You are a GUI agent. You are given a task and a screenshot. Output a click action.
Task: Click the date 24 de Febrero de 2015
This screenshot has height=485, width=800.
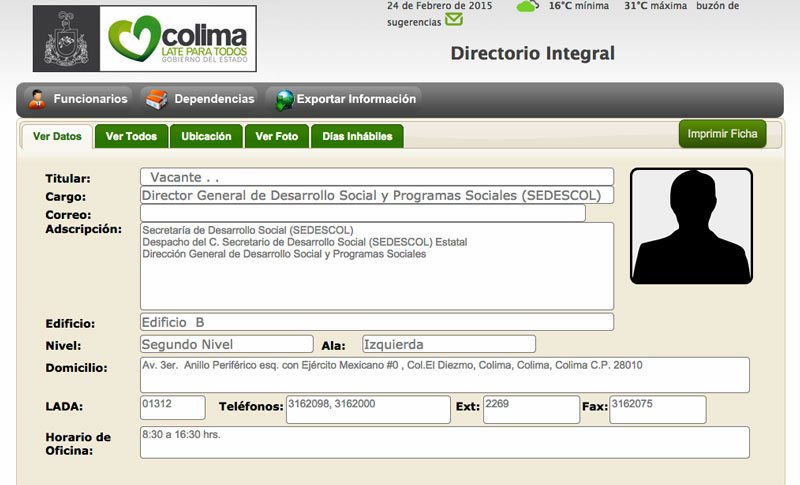pos(440,6)
